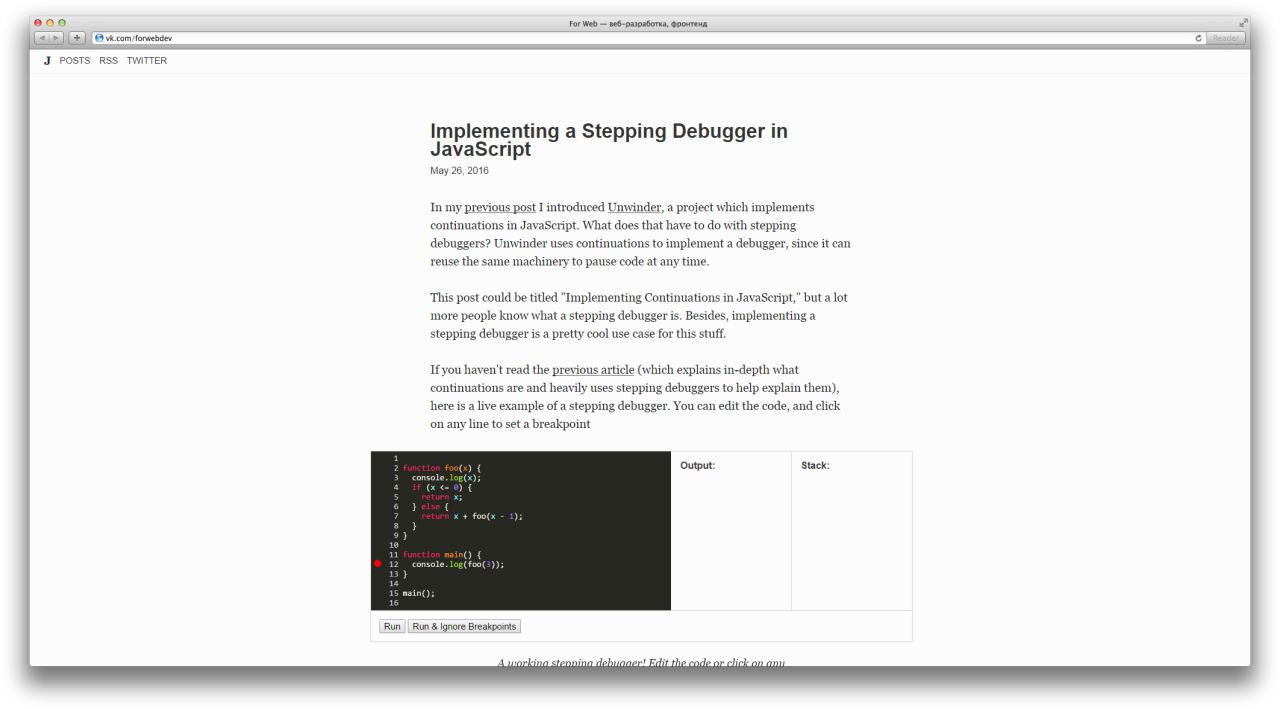Open the RSS nav item
1280x709 pixels.
108,61
